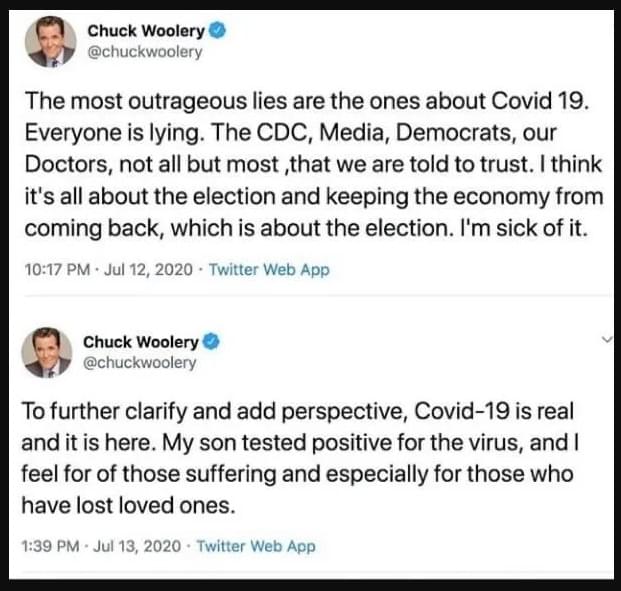Screen dimensions: 621x591
Task: Click the words 'Covid 19.' in the first tweet
Action: click(541, 101)
